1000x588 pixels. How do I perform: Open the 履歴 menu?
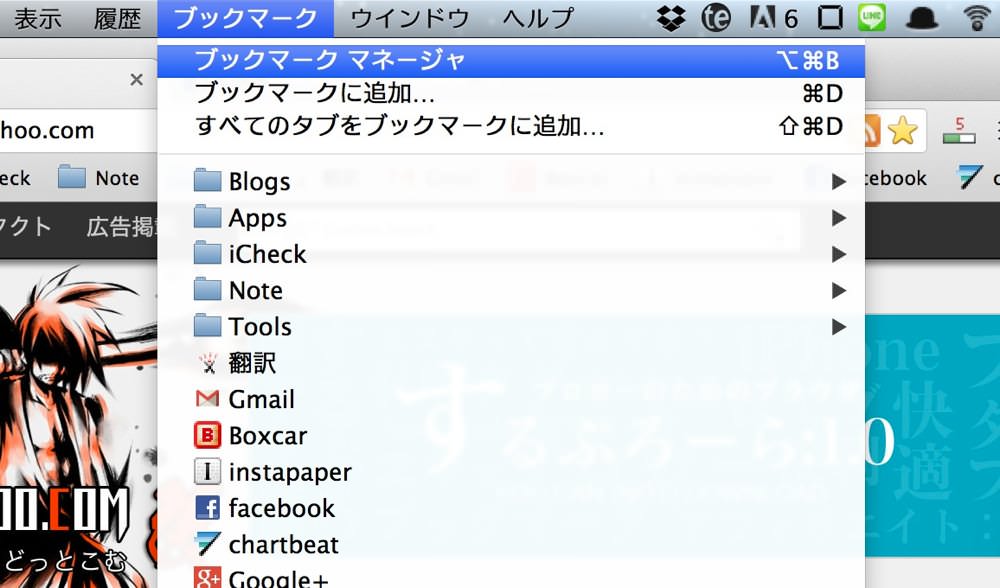117,18
